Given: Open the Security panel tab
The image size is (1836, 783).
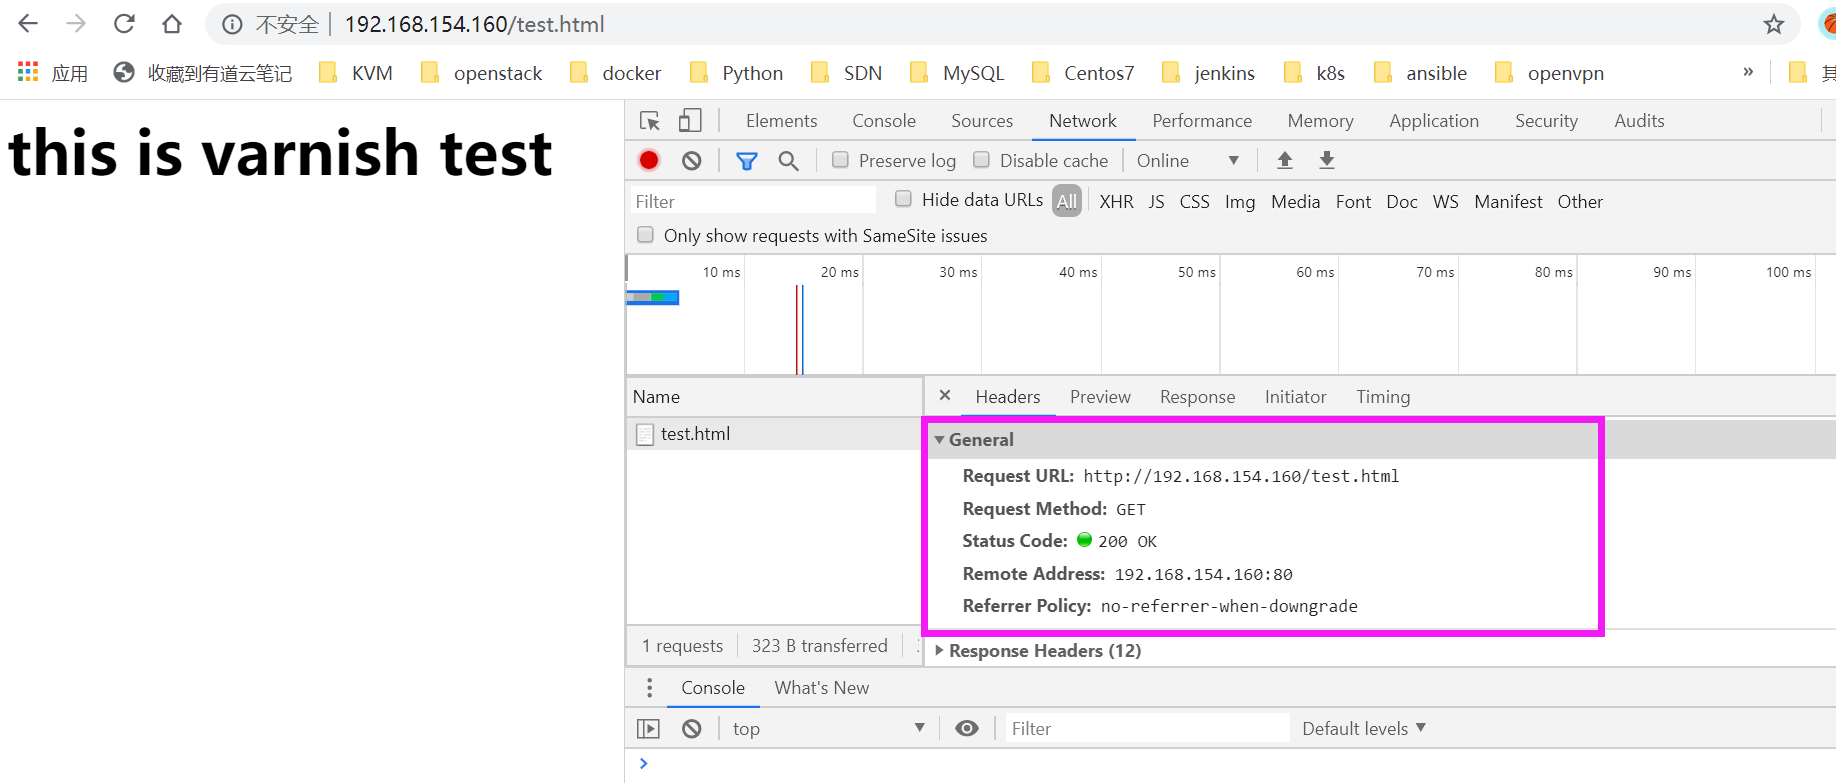Looking at the screenshot, I should (1546, 121).
